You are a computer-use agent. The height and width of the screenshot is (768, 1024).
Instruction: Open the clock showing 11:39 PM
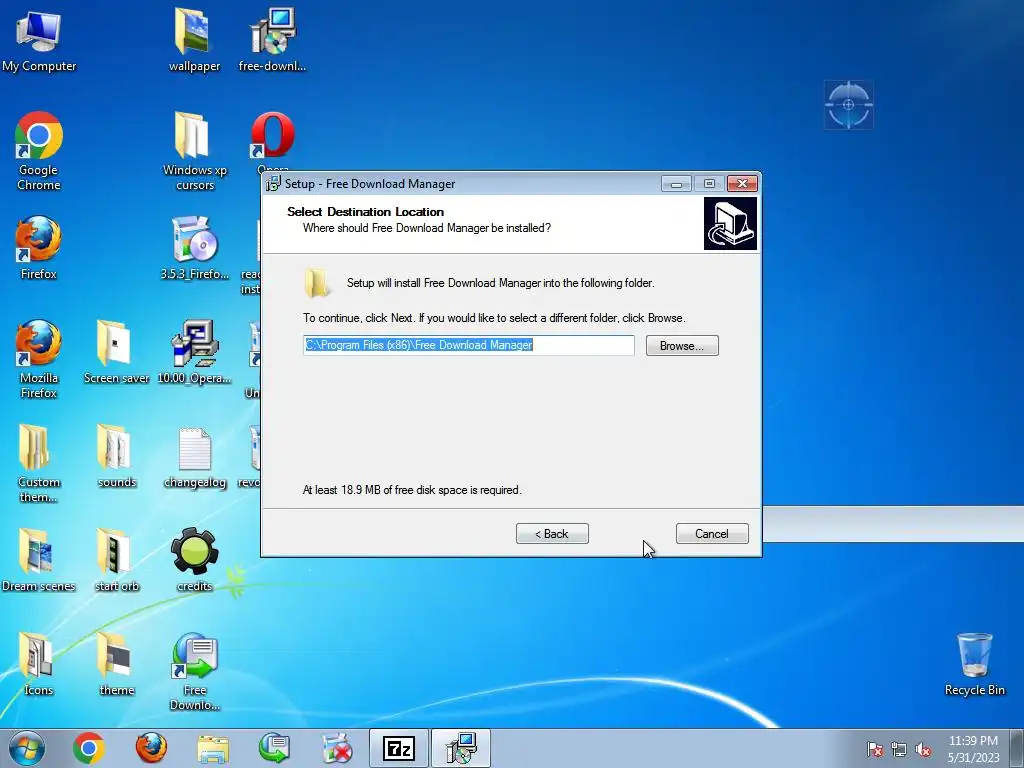973,749
